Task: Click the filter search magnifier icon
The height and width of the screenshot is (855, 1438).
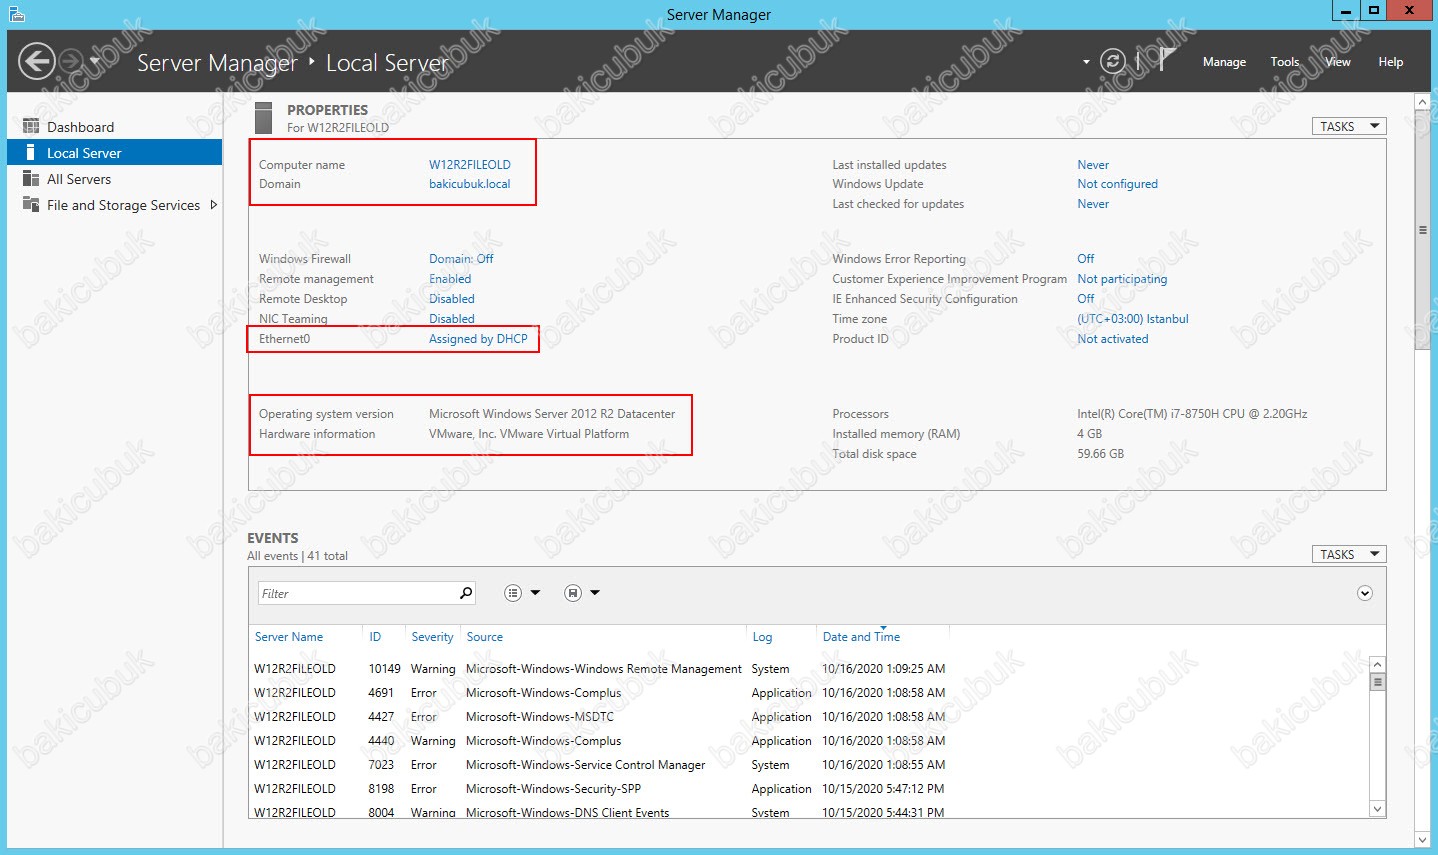Action: tap(466, 593)
